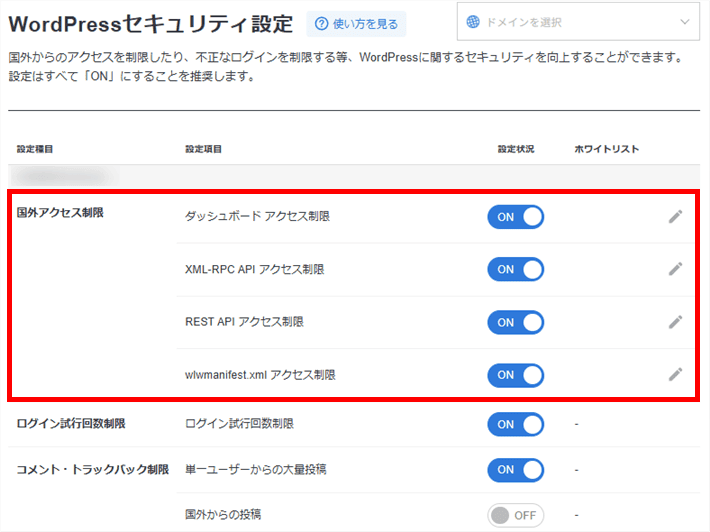The image size is (710, 532).
Task: Edit whitelist for REST API アクセス制限
Action: pyautogui.click(x=675, y=322)
